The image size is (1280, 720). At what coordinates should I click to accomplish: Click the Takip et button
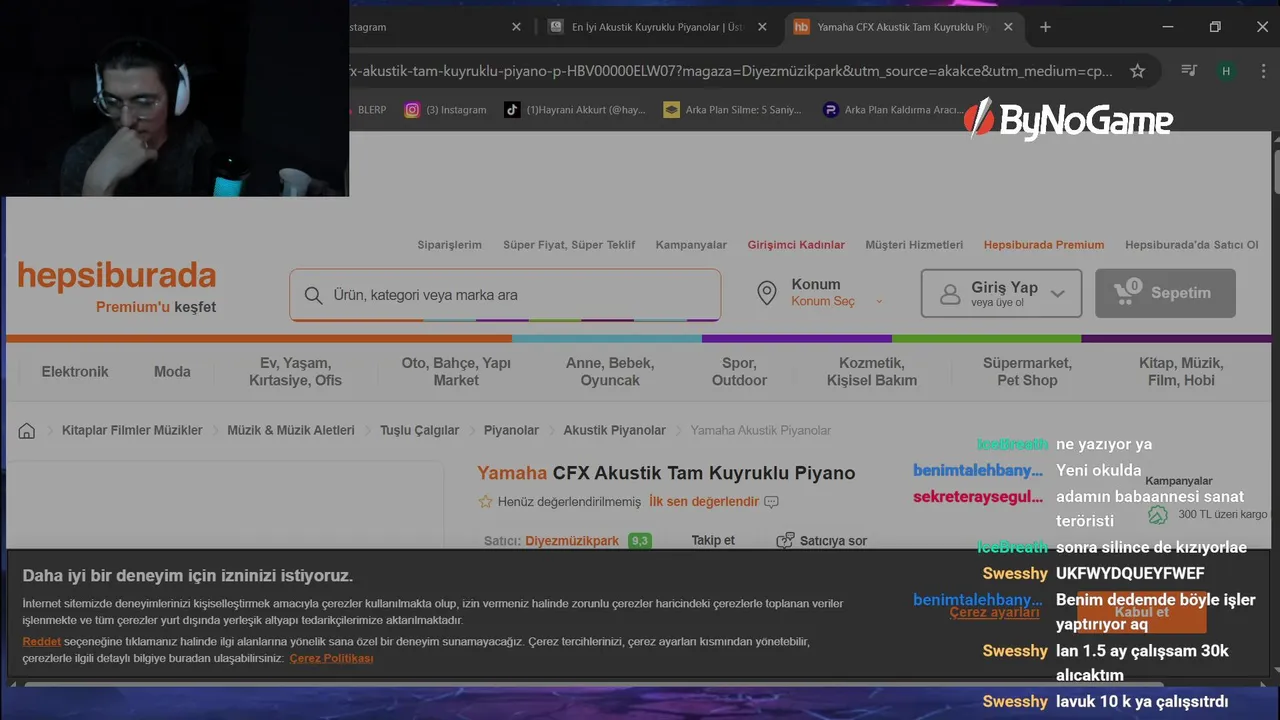tap(713, 540)
